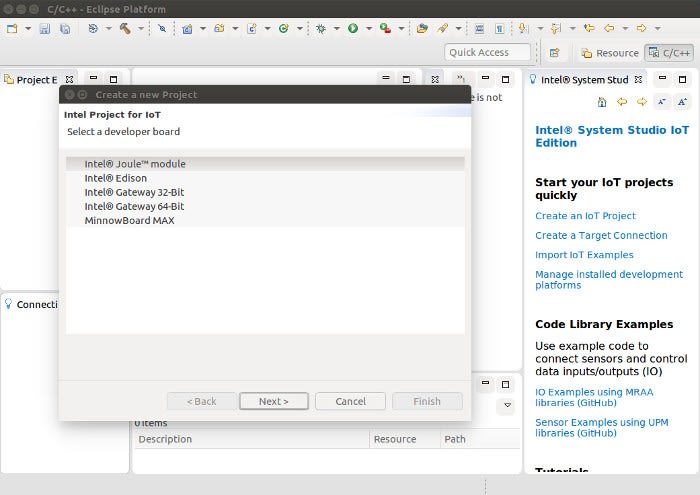Expand the Previous Annotation dropdown arrow
Image resolution: width=700 pixels, height=495 pixels.
pos(572,29)
